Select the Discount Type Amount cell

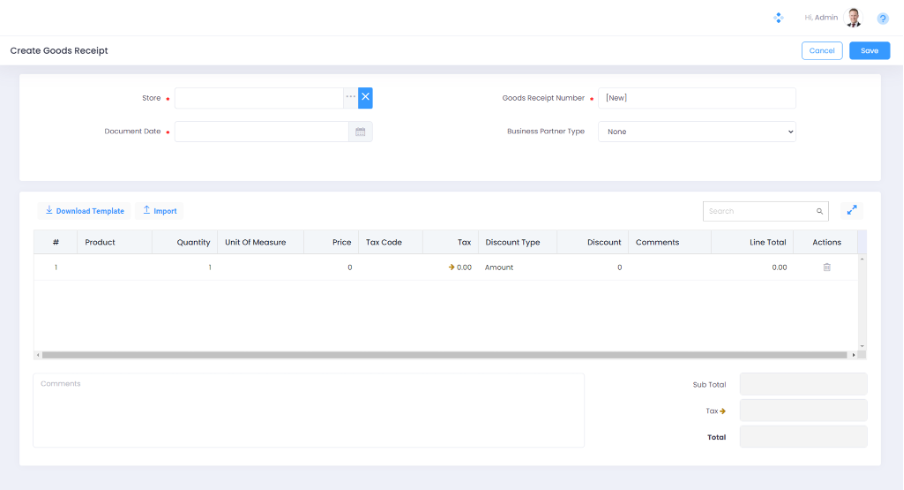tap(517, 267)
